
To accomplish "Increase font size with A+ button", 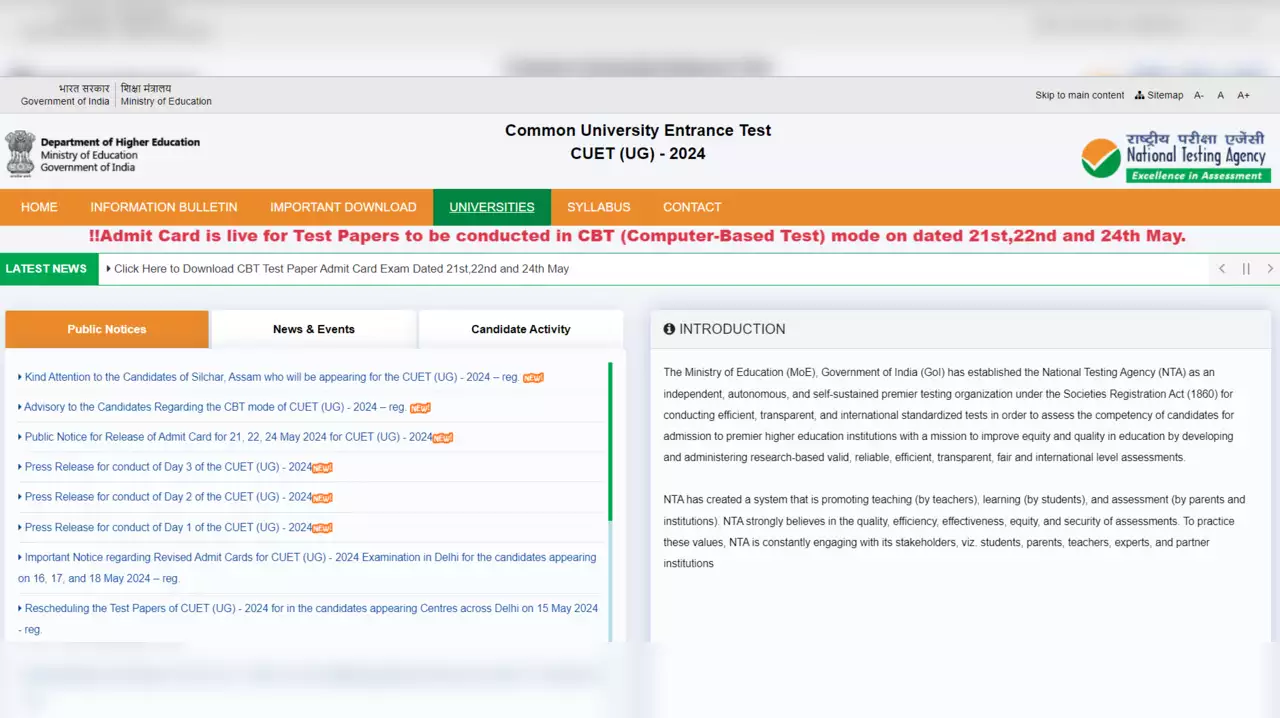I will [1244, 95].
